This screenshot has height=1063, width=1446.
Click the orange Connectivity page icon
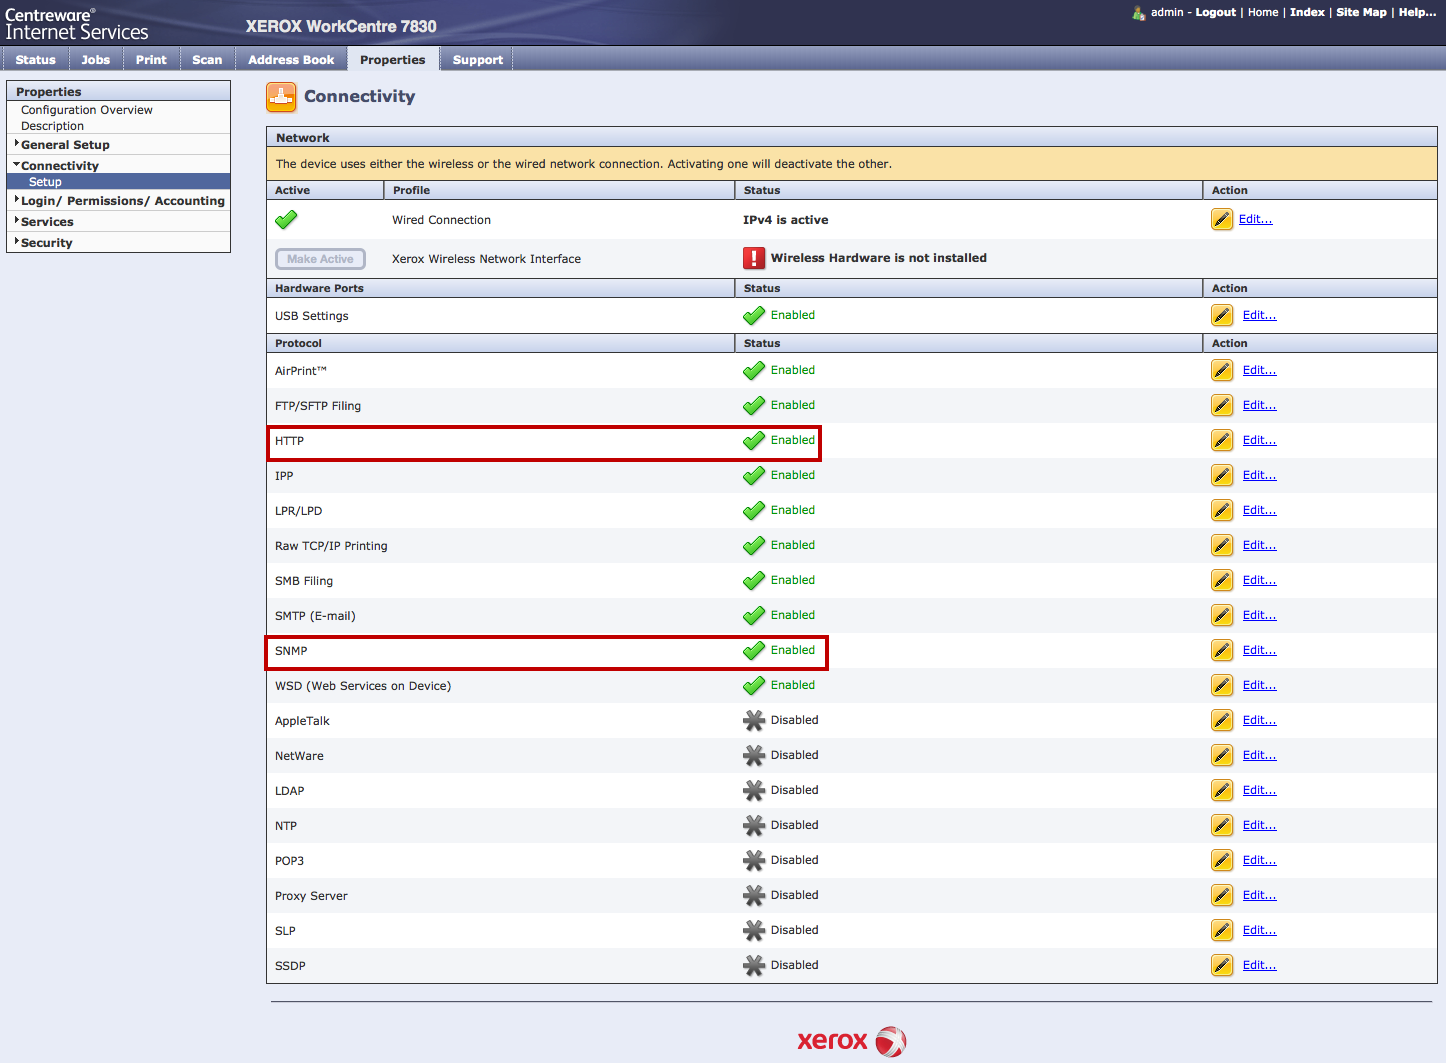click(x=281, y=98)
